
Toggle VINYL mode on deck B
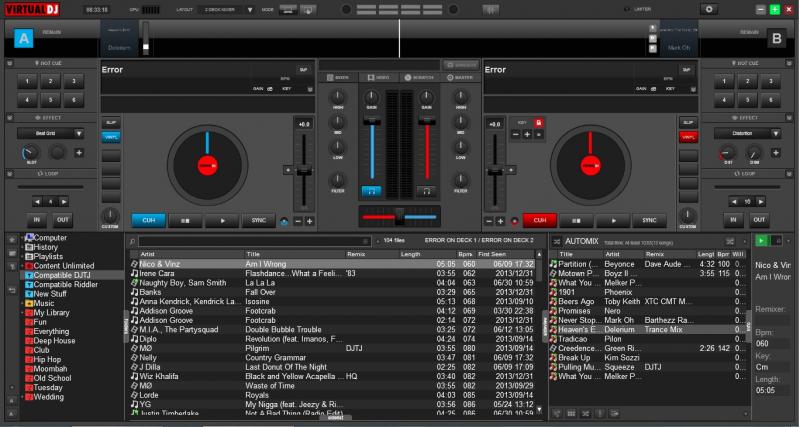pos(688,137)
